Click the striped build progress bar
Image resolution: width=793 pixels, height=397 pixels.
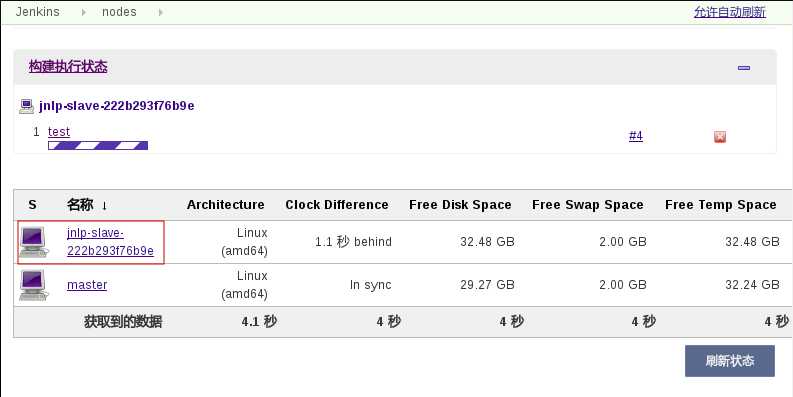tap(98, 146)
